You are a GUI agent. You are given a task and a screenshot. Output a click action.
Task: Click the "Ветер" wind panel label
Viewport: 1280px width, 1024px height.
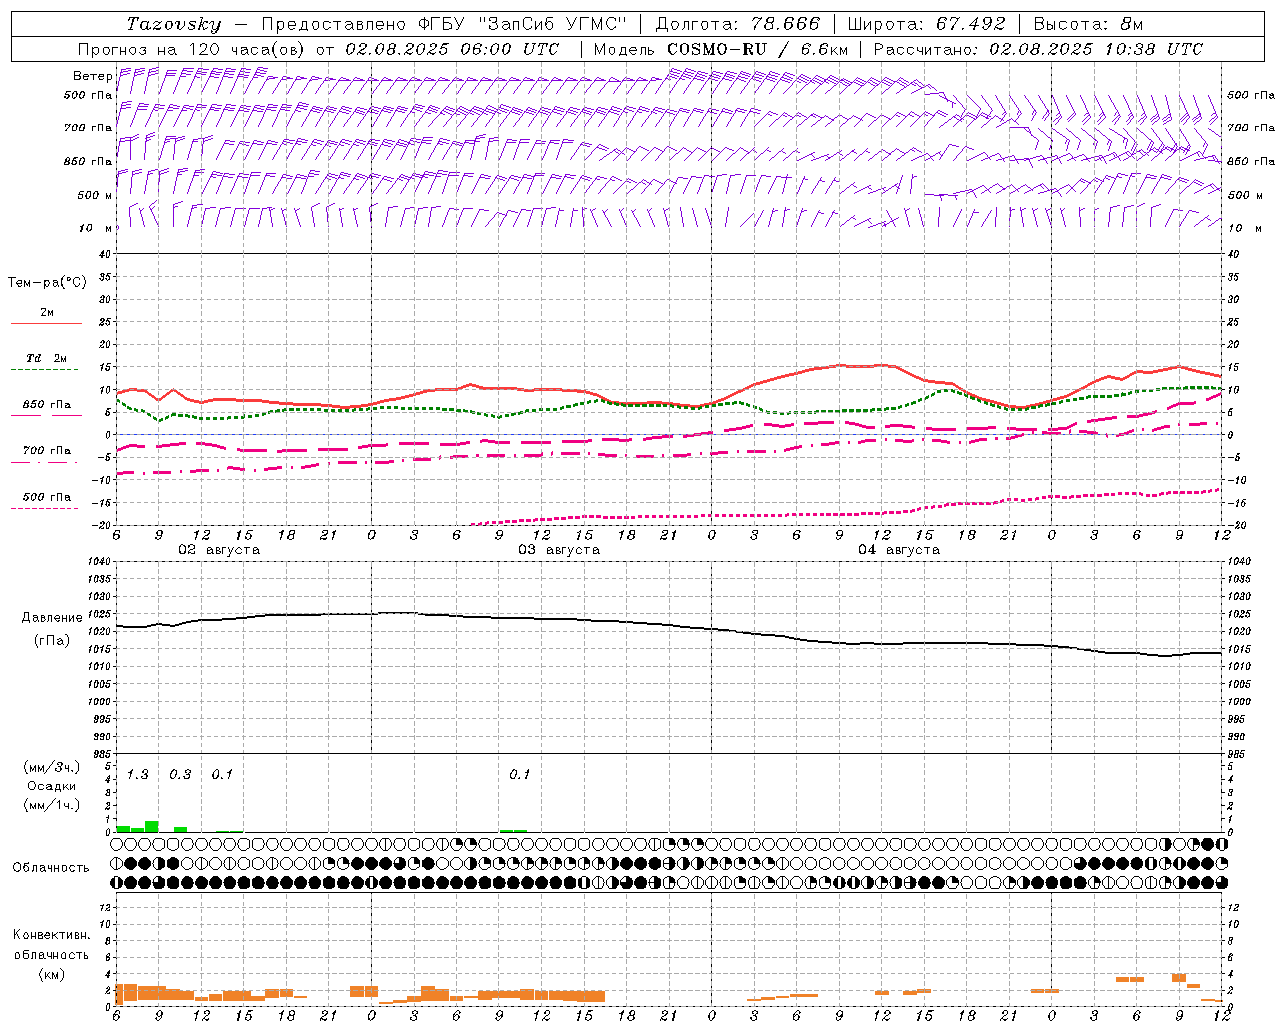click(x=92, y=76)
